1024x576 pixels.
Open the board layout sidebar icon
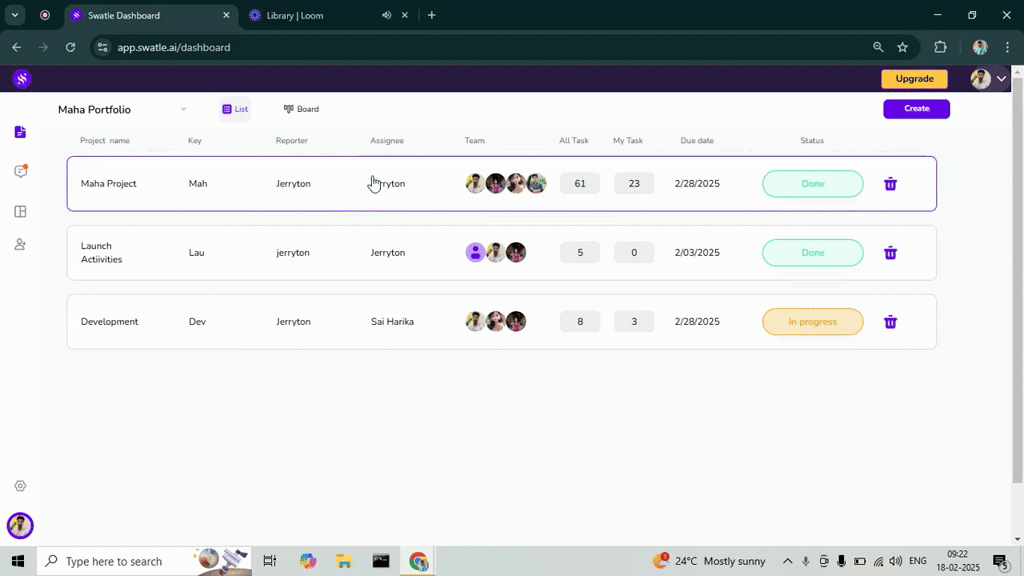tap(20, 212)
